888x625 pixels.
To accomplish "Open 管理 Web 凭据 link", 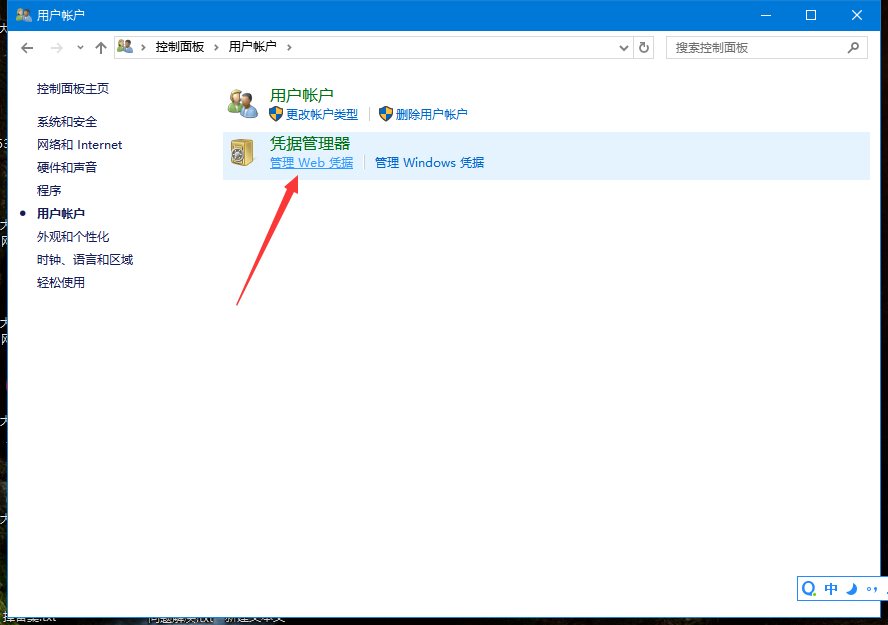I will 311,162.
